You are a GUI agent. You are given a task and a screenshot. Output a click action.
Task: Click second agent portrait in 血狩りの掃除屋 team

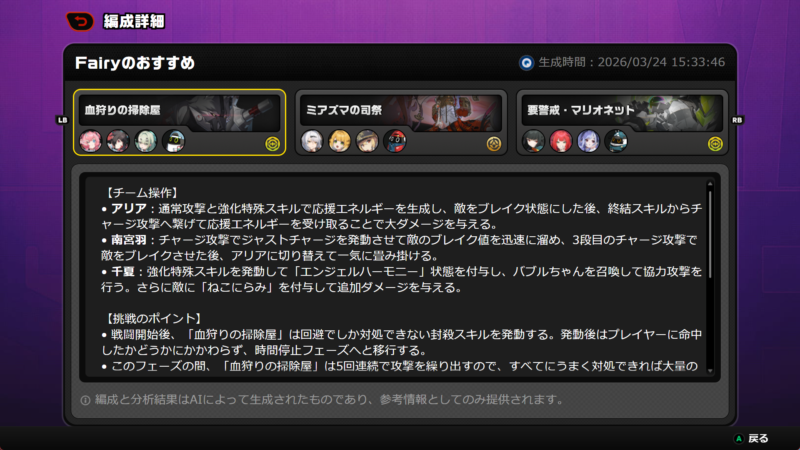(118, 141)
